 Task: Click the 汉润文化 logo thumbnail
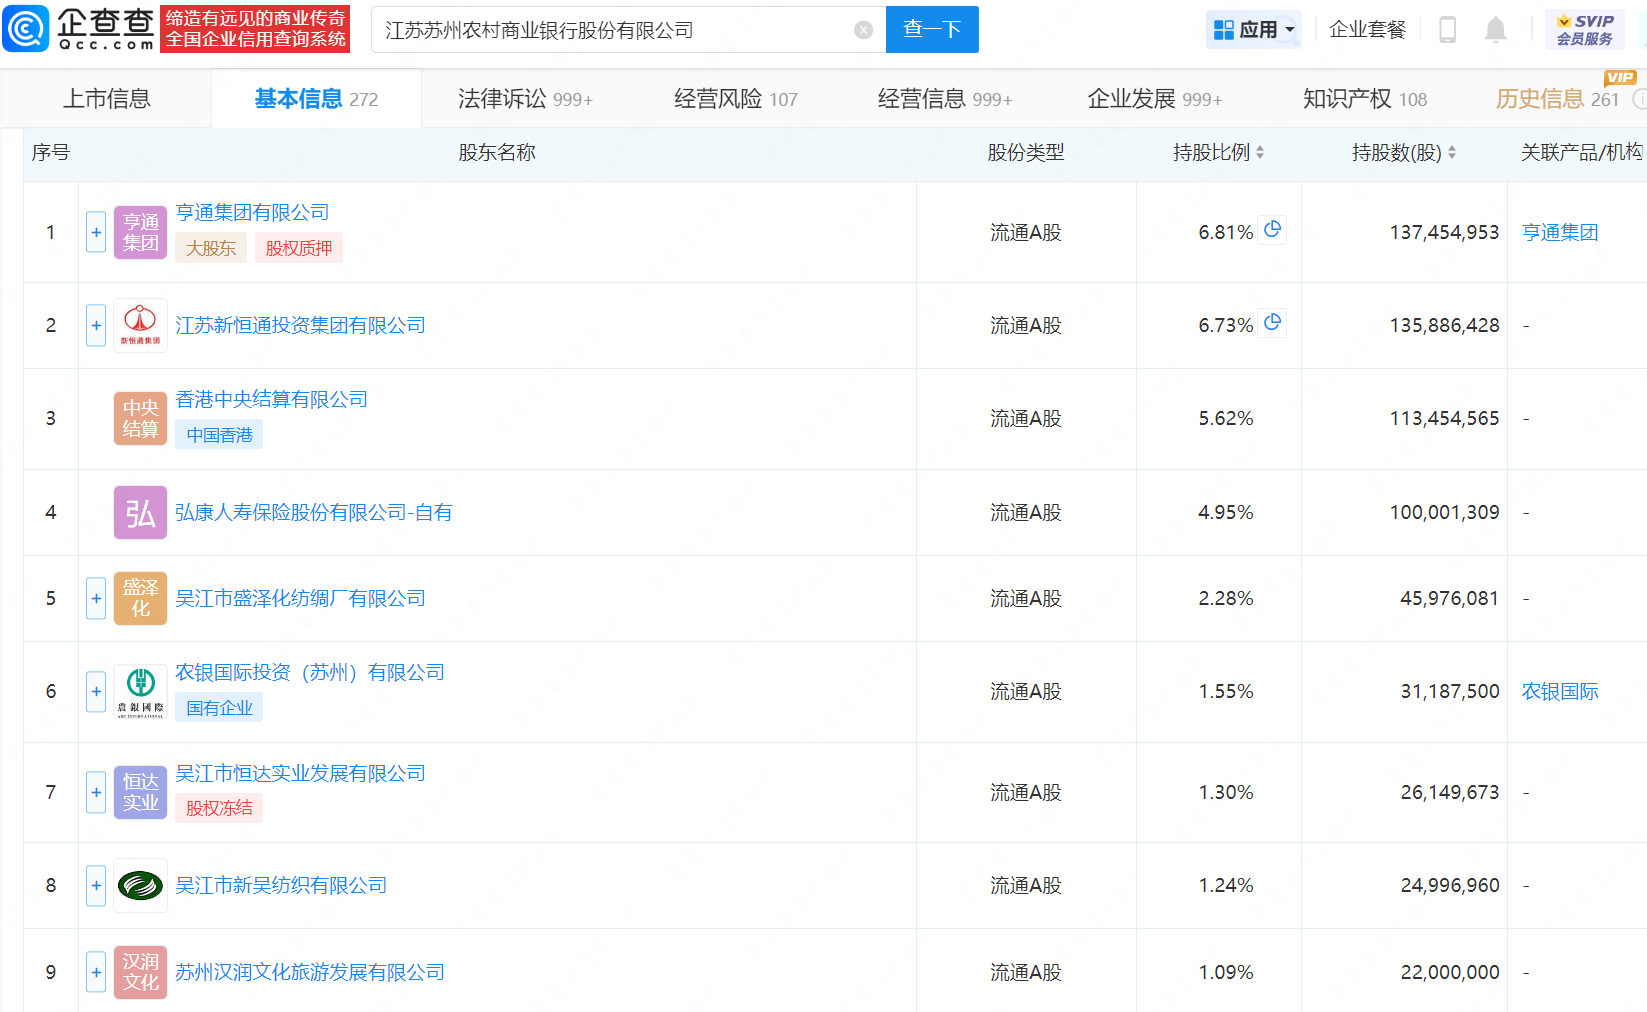(140, 973)
